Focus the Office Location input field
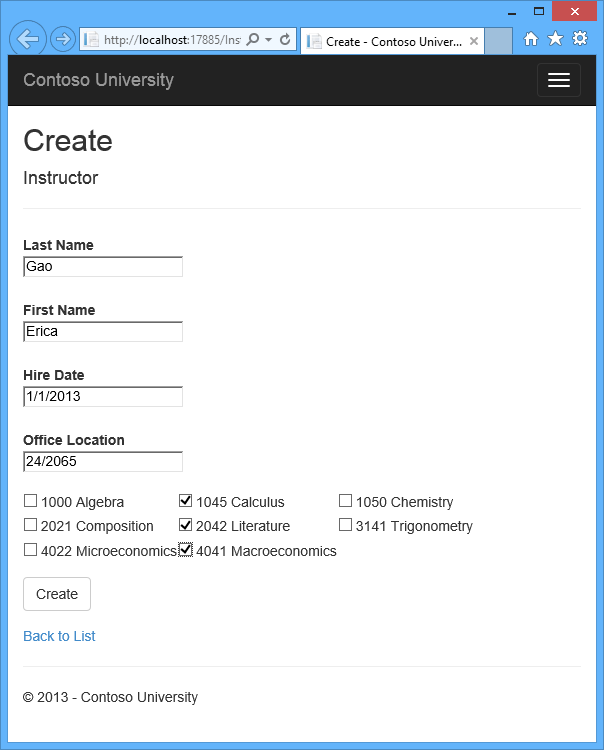This screenshot has width=604, height=750. [103, 462]
